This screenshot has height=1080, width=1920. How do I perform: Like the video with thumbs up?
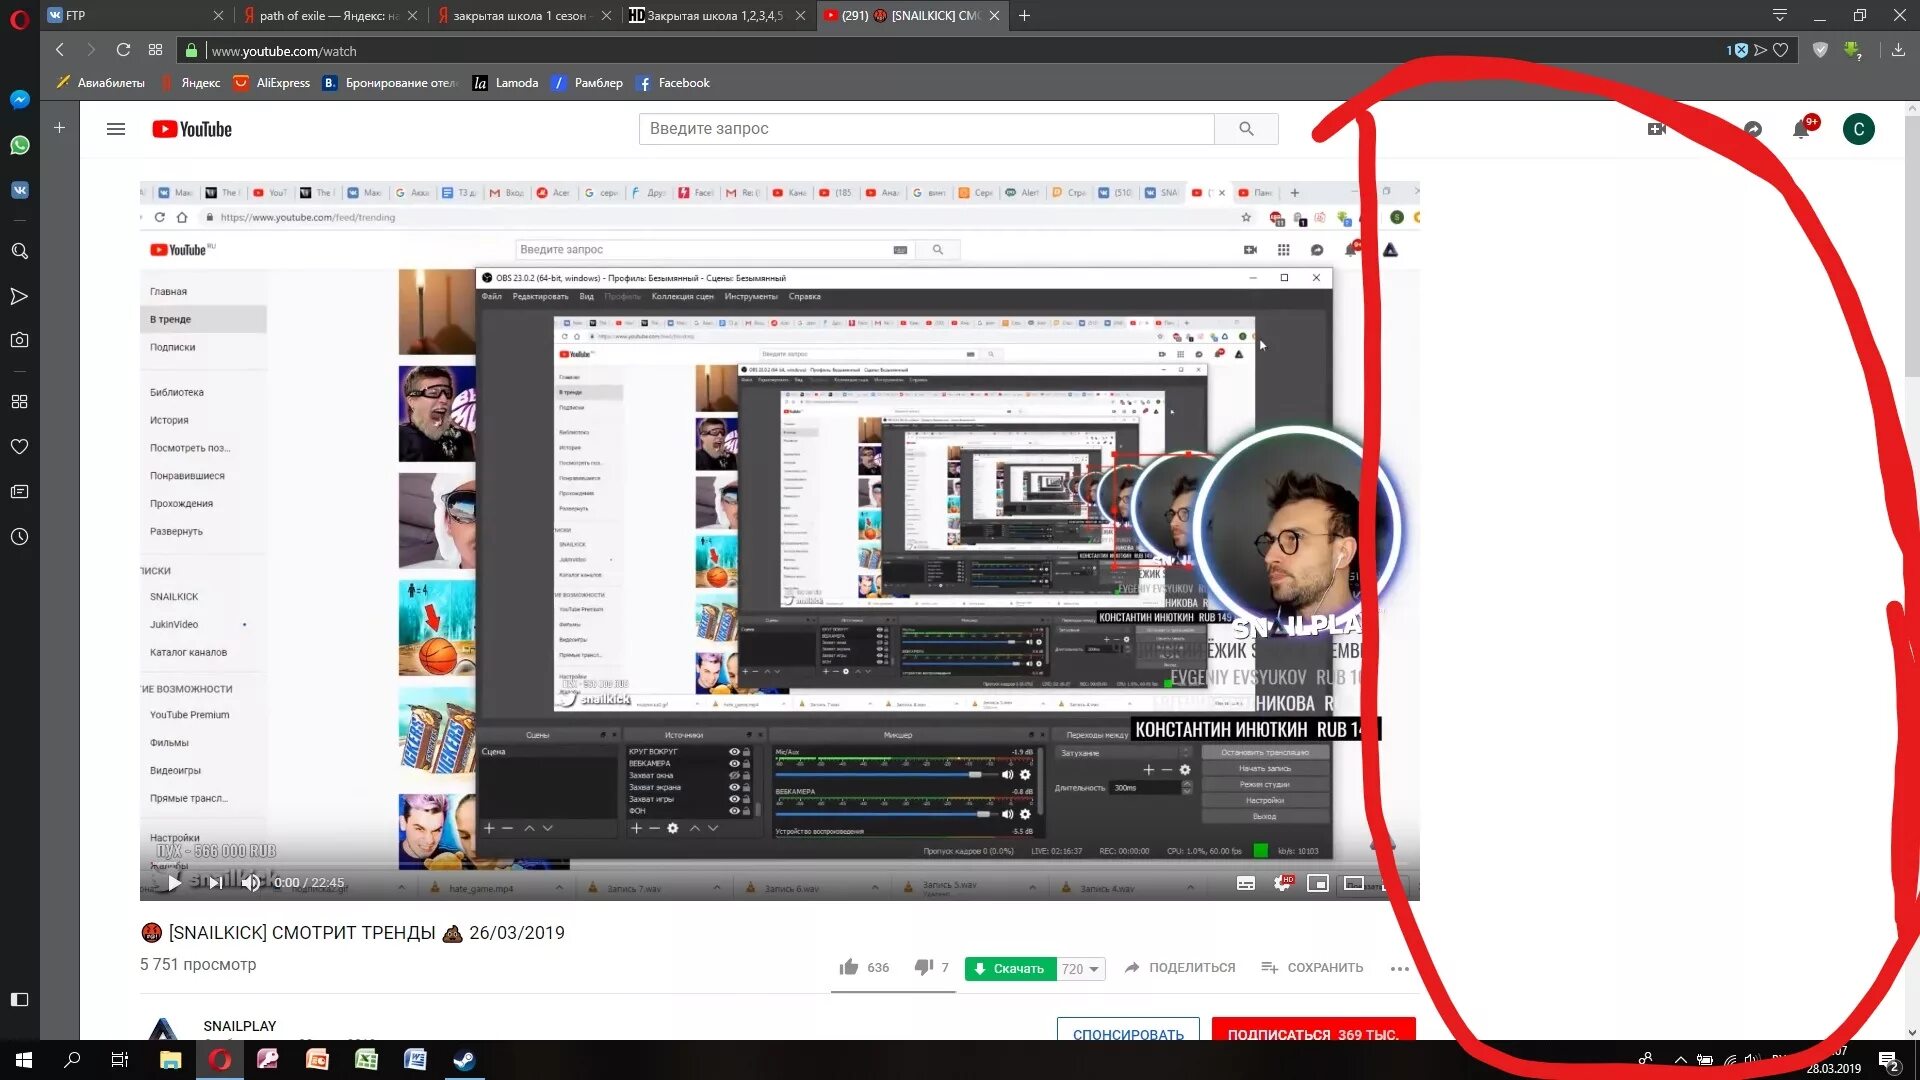(849, 967)
